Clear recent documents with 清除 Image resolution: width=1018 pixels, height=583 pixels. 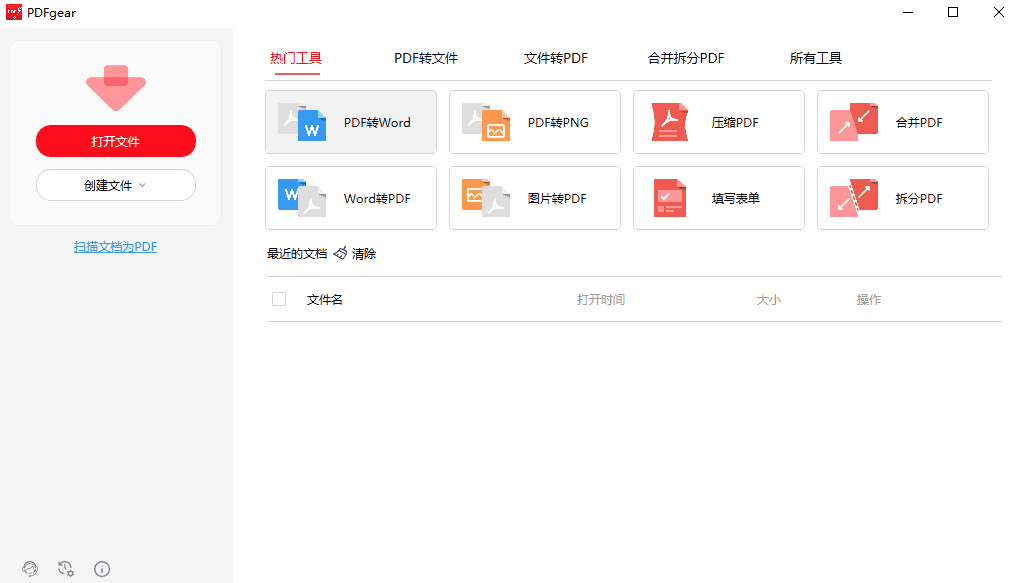[364, 253]
